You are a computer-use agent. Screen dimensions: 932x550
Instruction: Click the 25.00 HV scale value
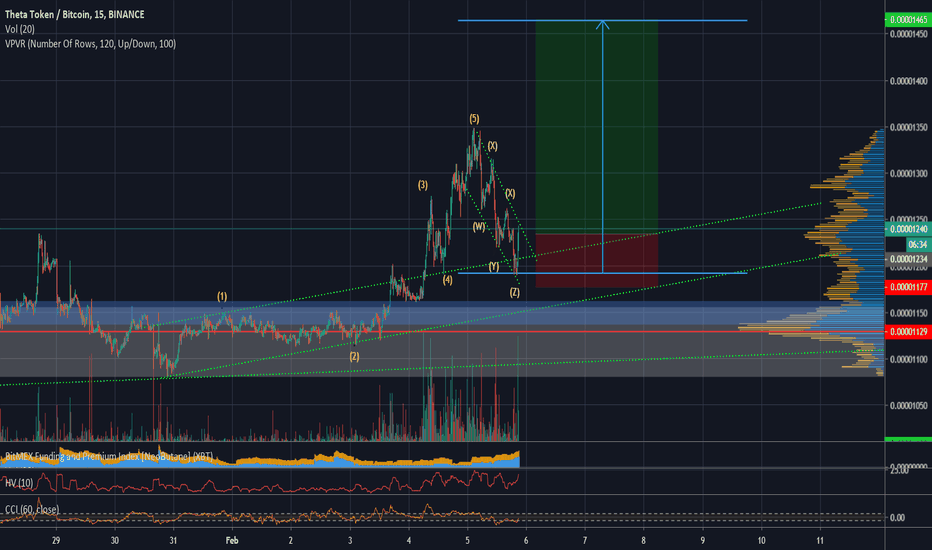click(899, 470)
